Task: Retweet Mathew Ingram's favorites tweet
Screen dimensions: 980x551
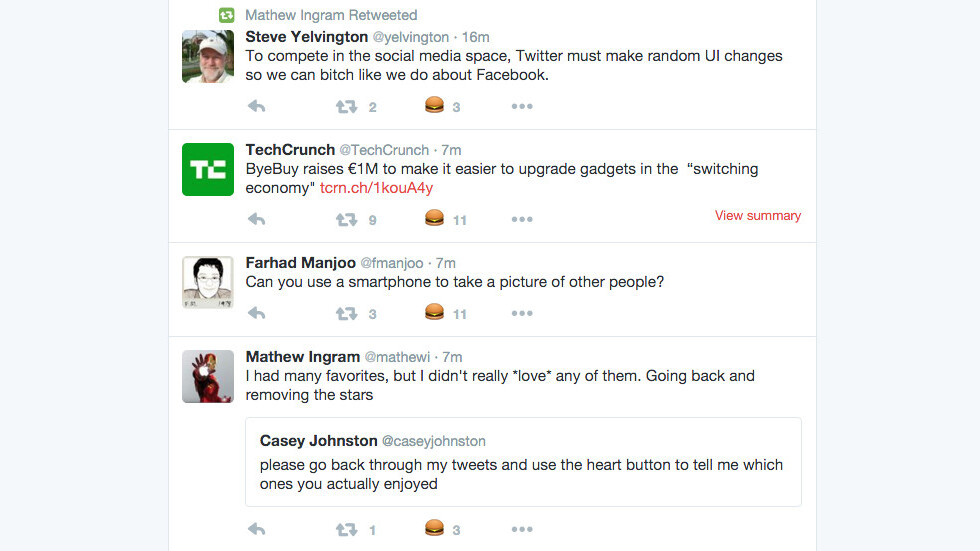Action: click(346, 529)
